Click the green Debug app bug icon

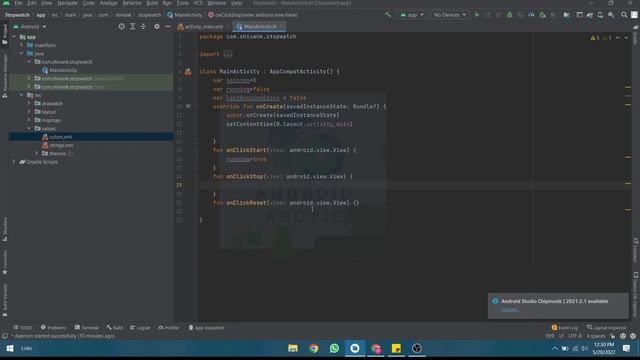point(509,15)
